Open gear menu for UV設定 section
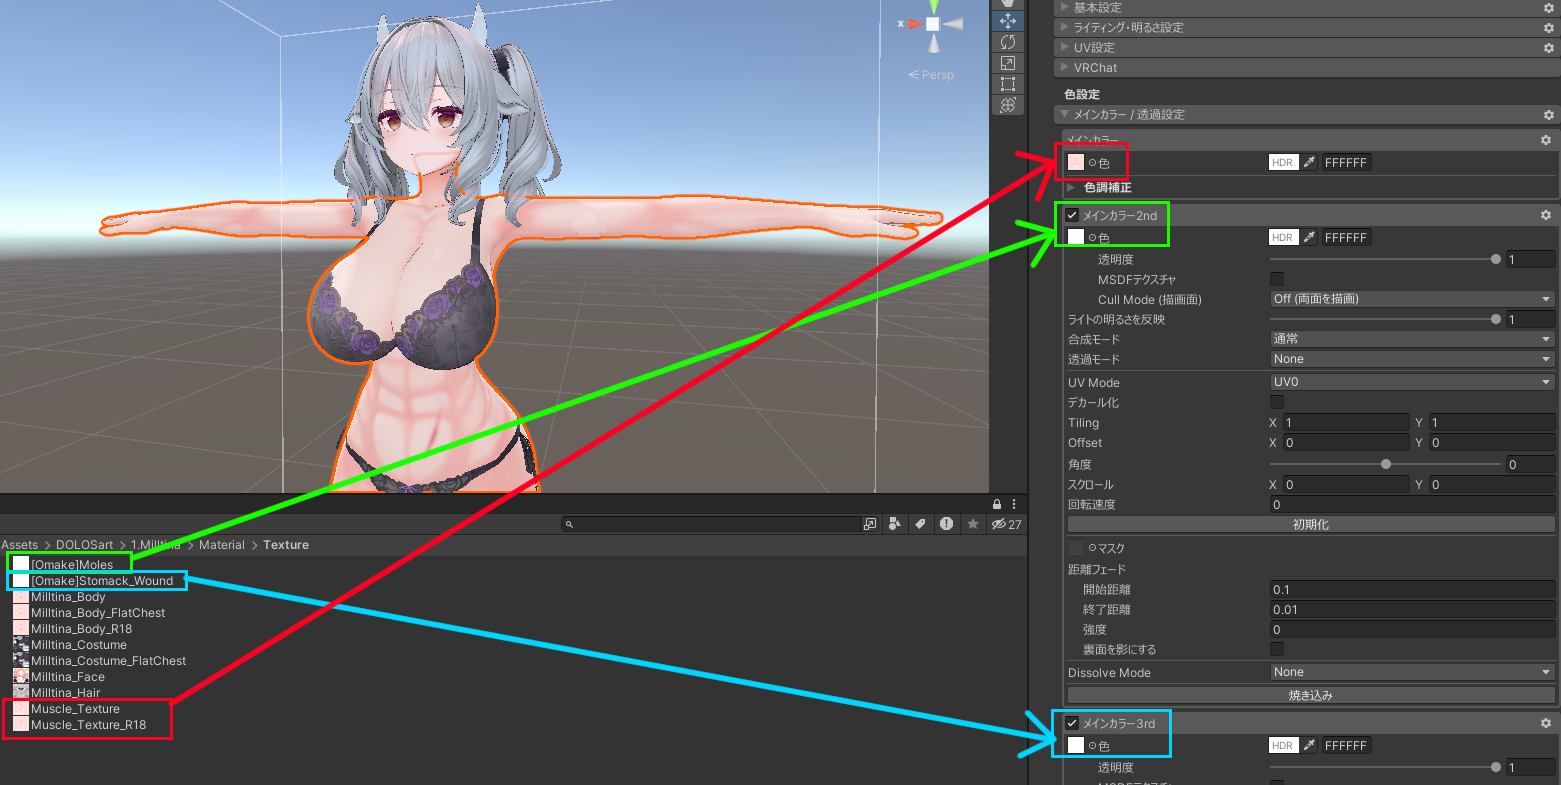1561x785 pixels. [1549, 48]
